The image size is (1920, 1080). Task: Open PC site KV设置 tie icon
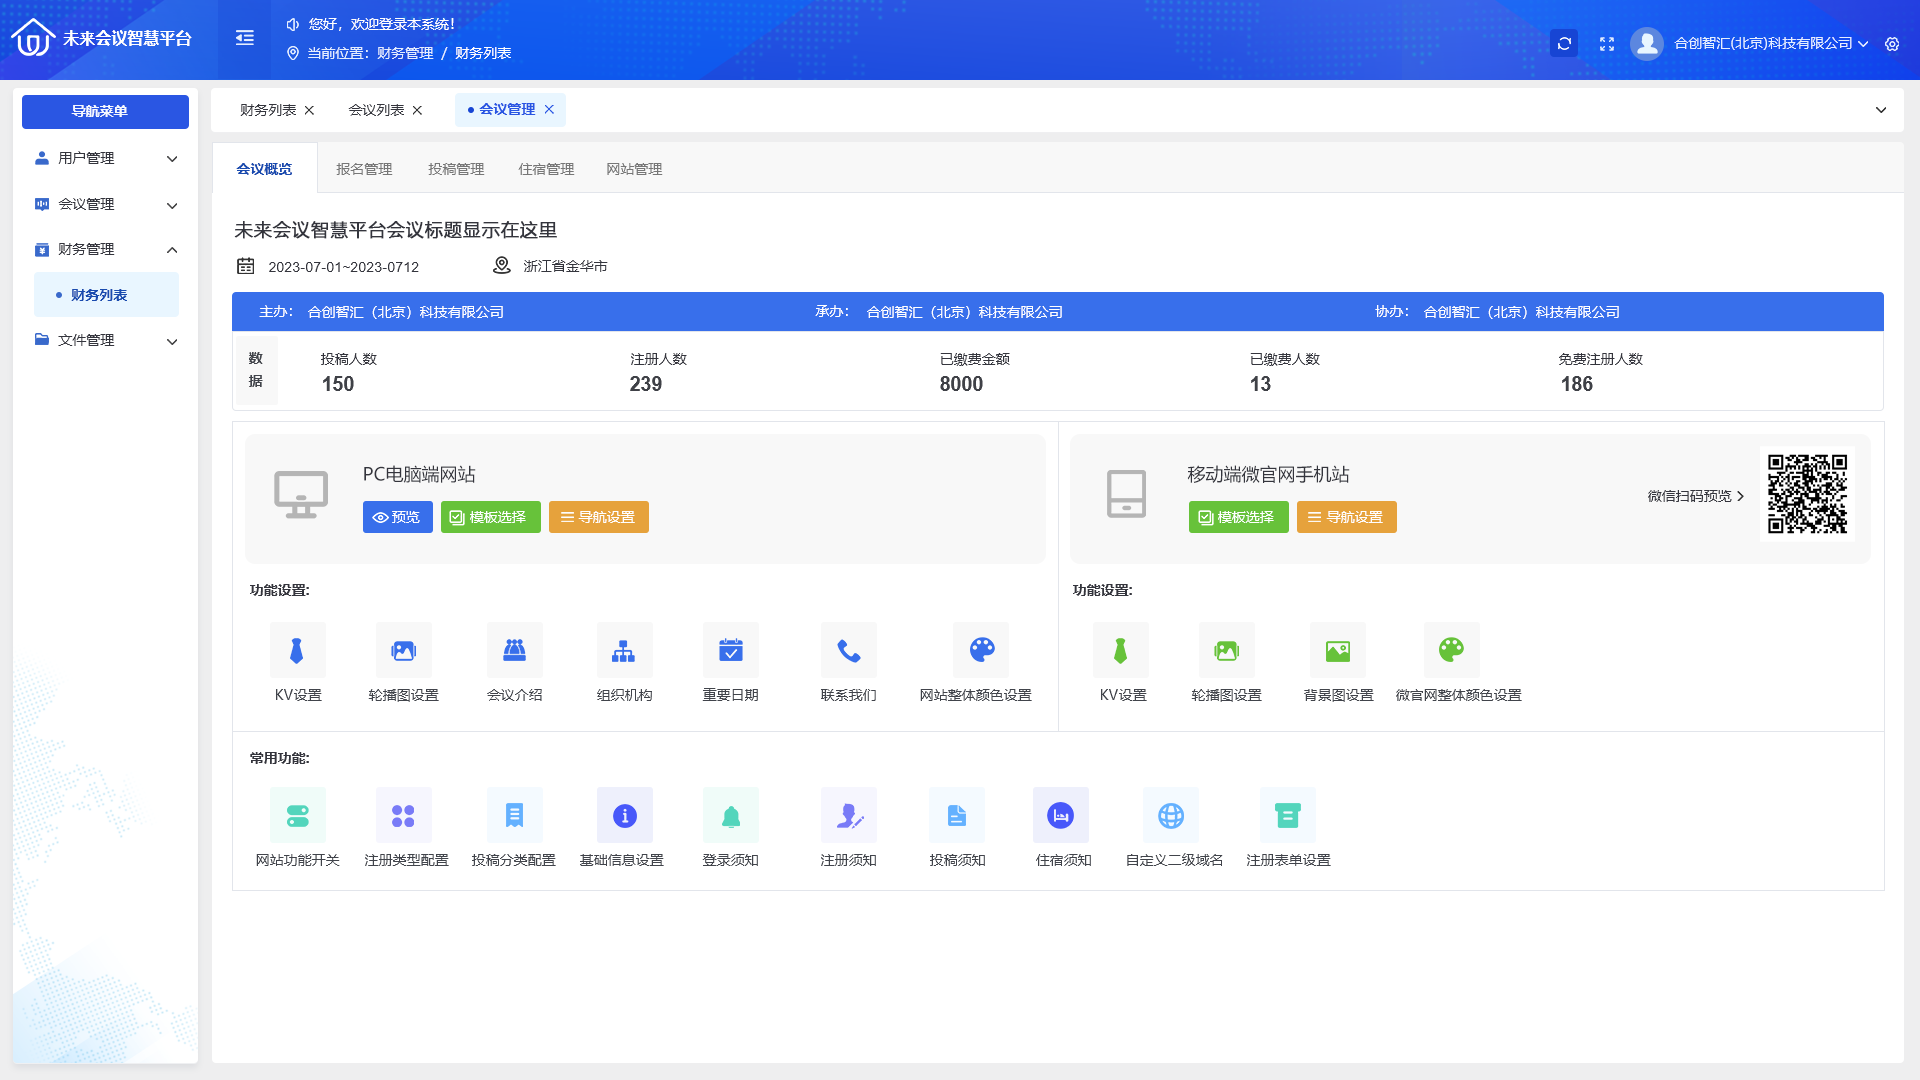click(x=297, y=650)
